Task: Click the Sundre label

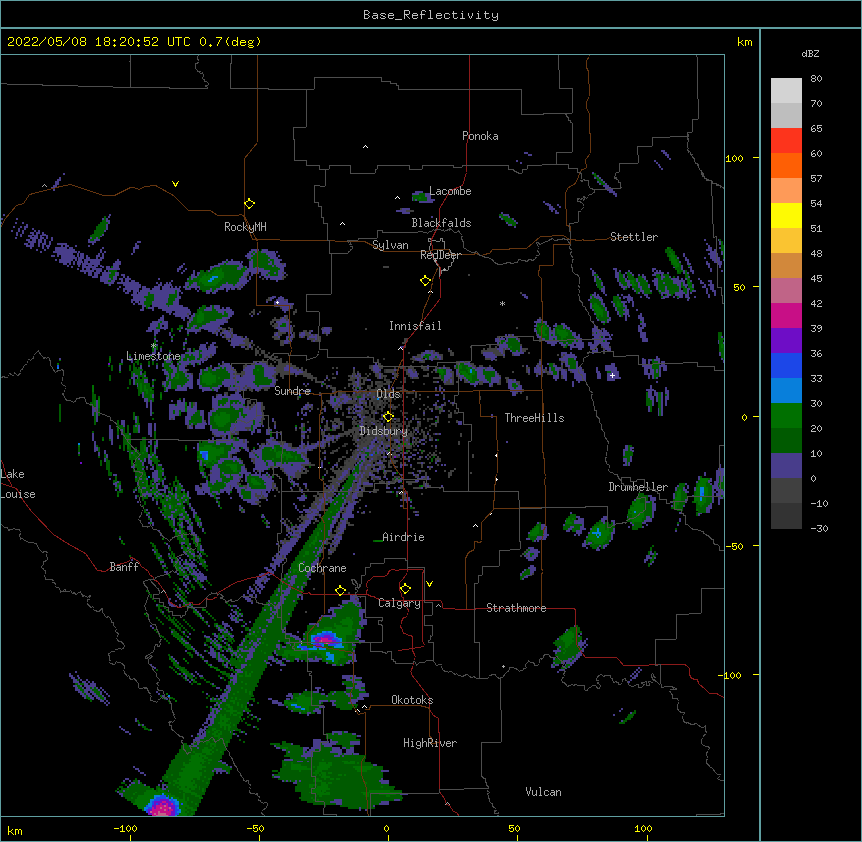Action: (x=292, y=391)
